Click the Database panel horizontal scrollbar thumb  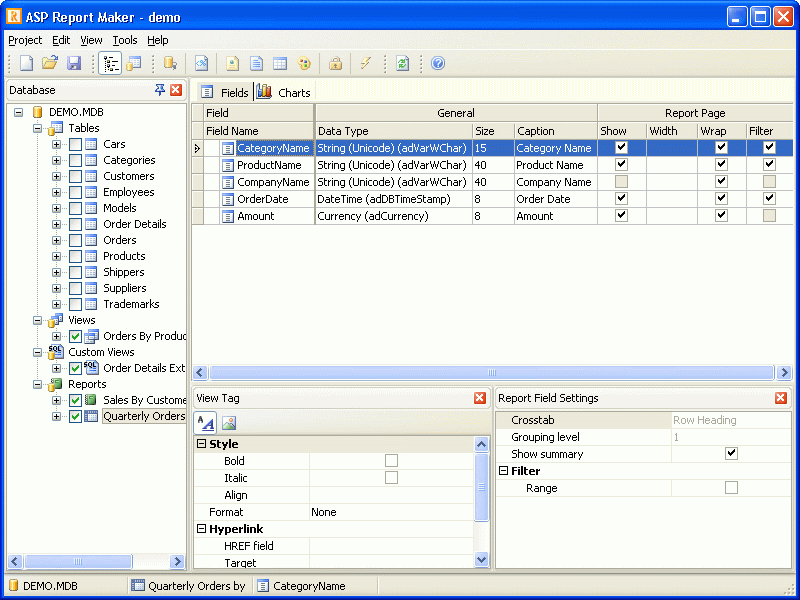click(x=78, y=562)
